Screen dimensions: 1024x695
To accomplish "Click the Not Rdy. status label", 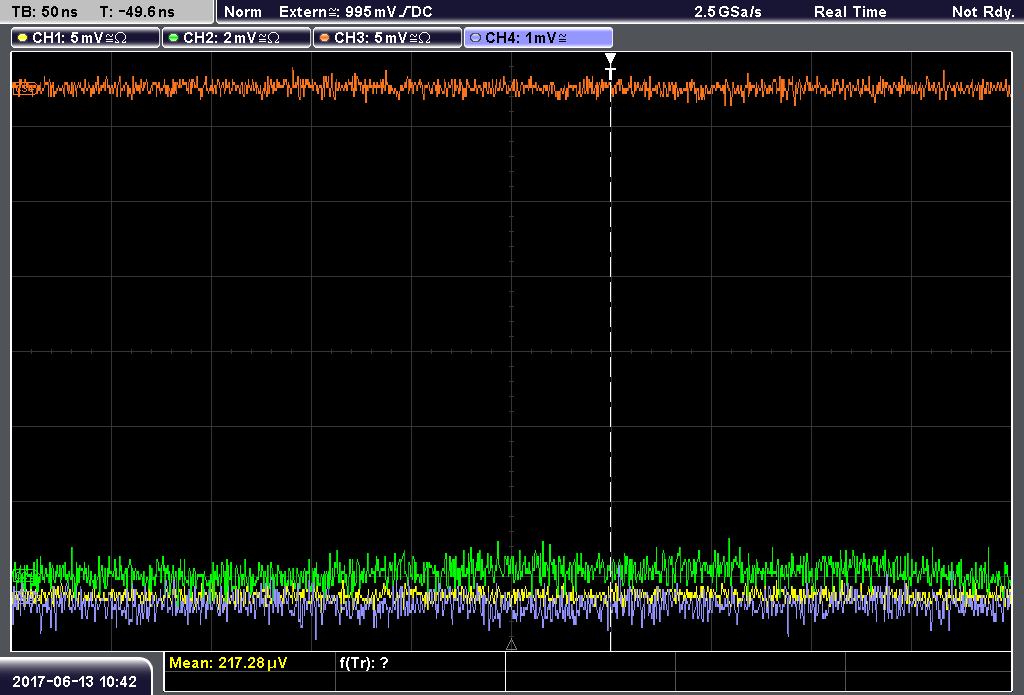I will click(x=983, y=12).
